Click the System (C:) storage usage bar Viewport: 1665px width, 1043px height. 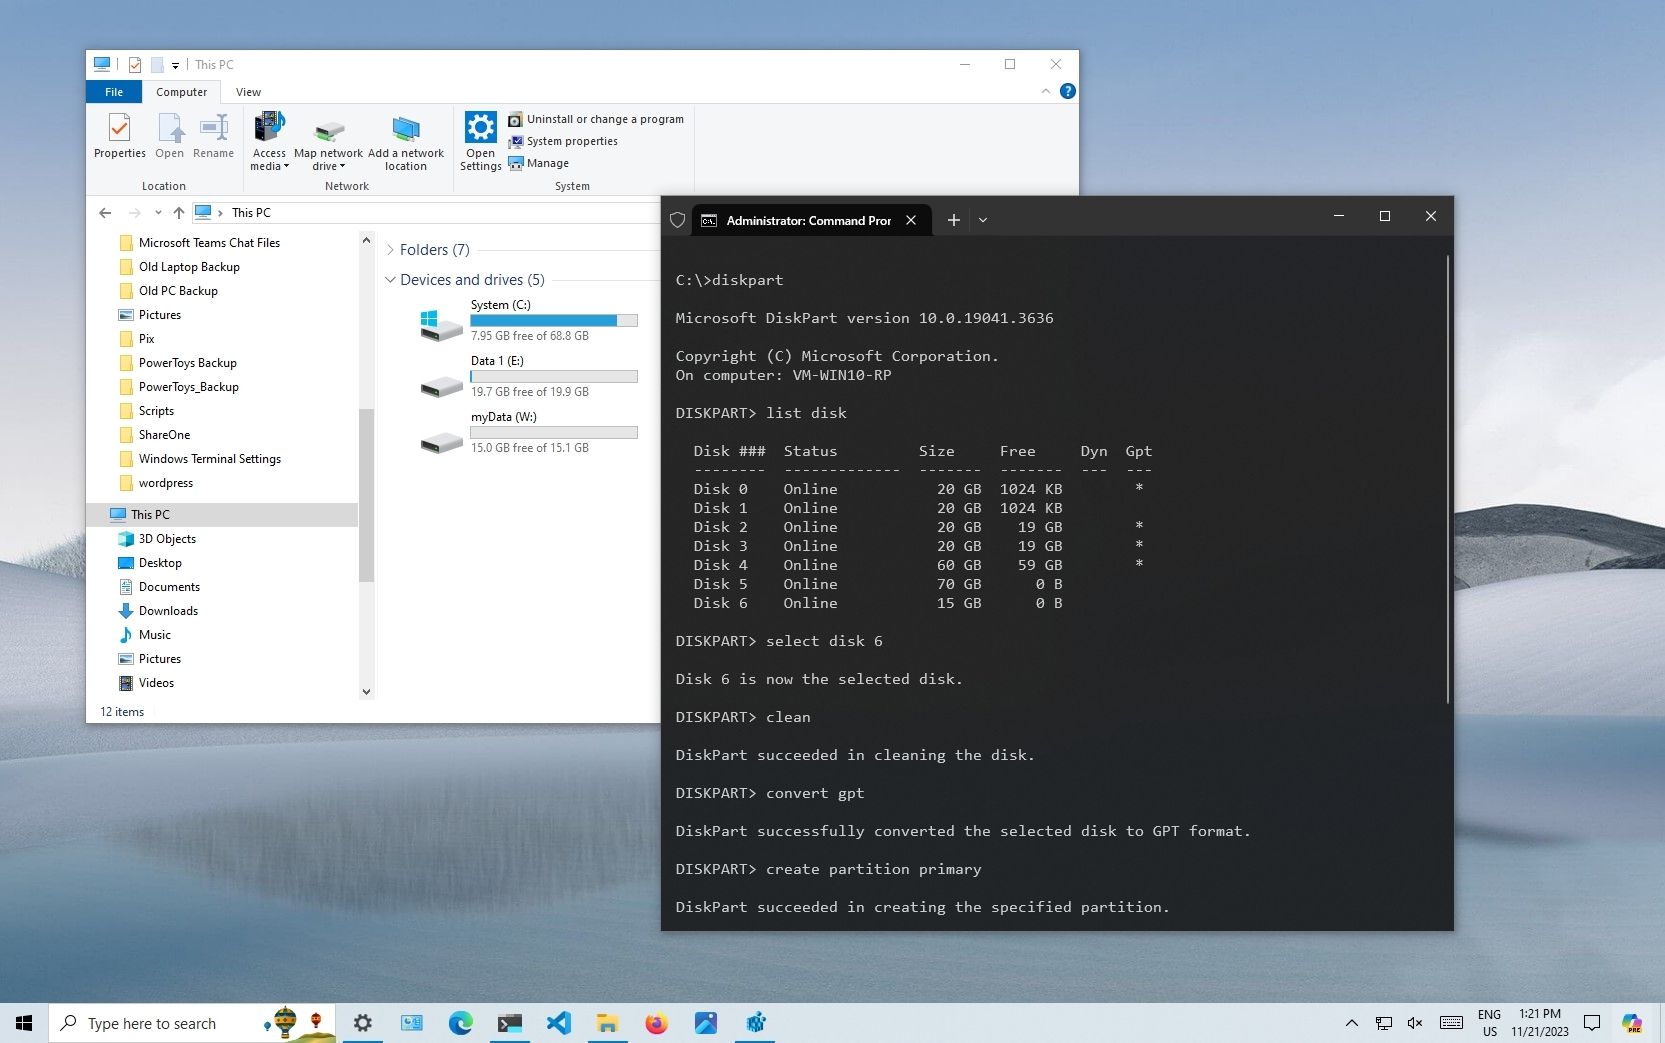tap(554, 320)
